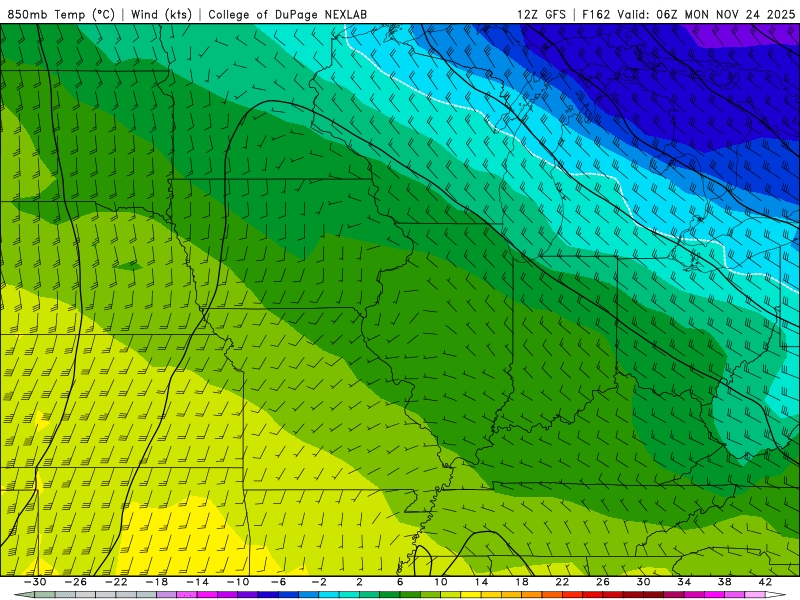Image resolution: width=800 pixels, height=600 pixels.
Task: Click the '-6' colorbar tick label
Action: 279,582
